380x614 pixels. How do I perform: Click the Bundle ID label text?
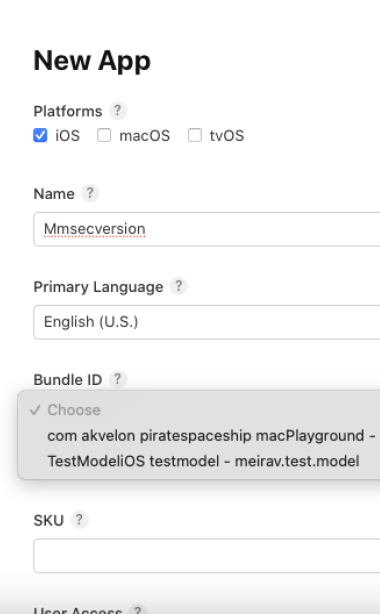coord(68,380)
